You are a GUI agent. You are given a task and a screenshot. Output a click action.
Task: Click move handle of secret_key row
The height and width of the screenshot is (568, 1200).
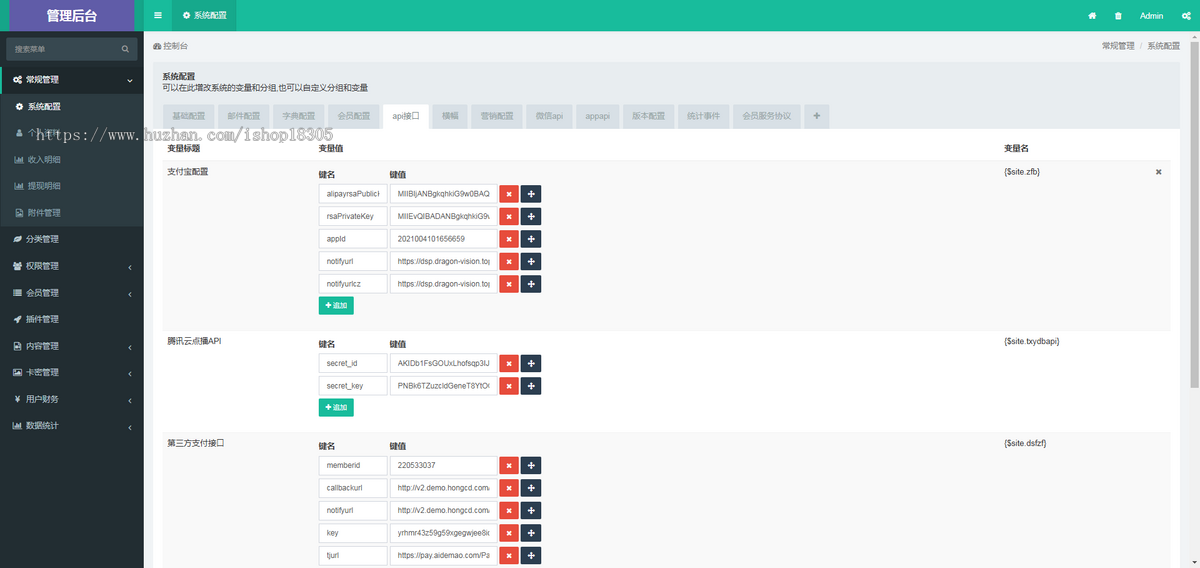click(x=531, y=385)
